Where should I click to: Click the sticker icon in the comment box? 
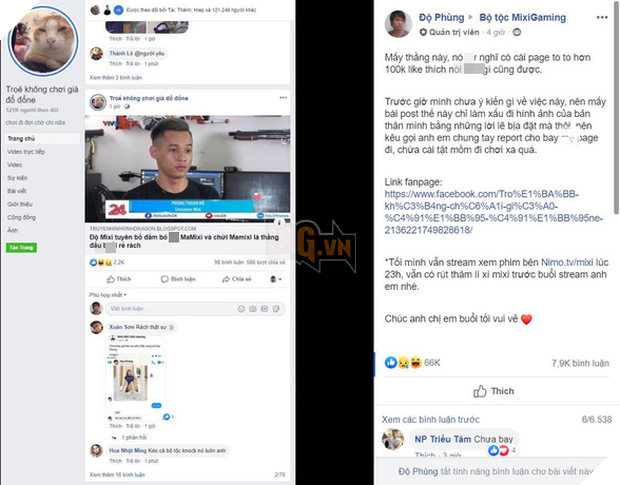[276, 309]
